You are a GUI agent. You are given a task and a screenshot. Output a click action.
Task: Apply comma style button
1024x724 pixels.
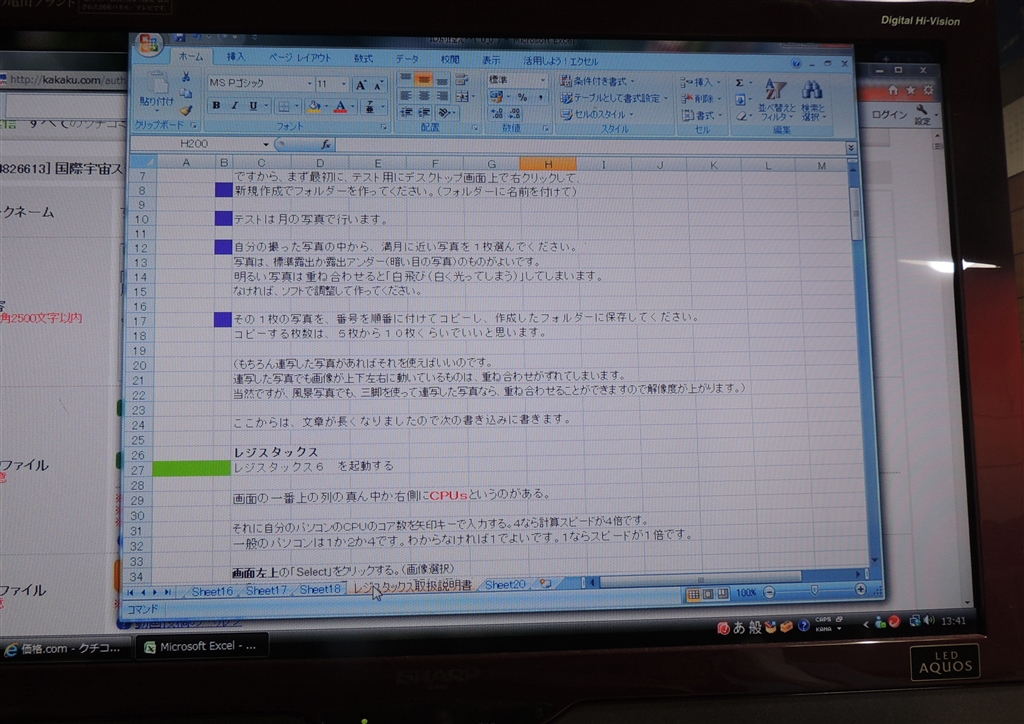click(541, 97)
